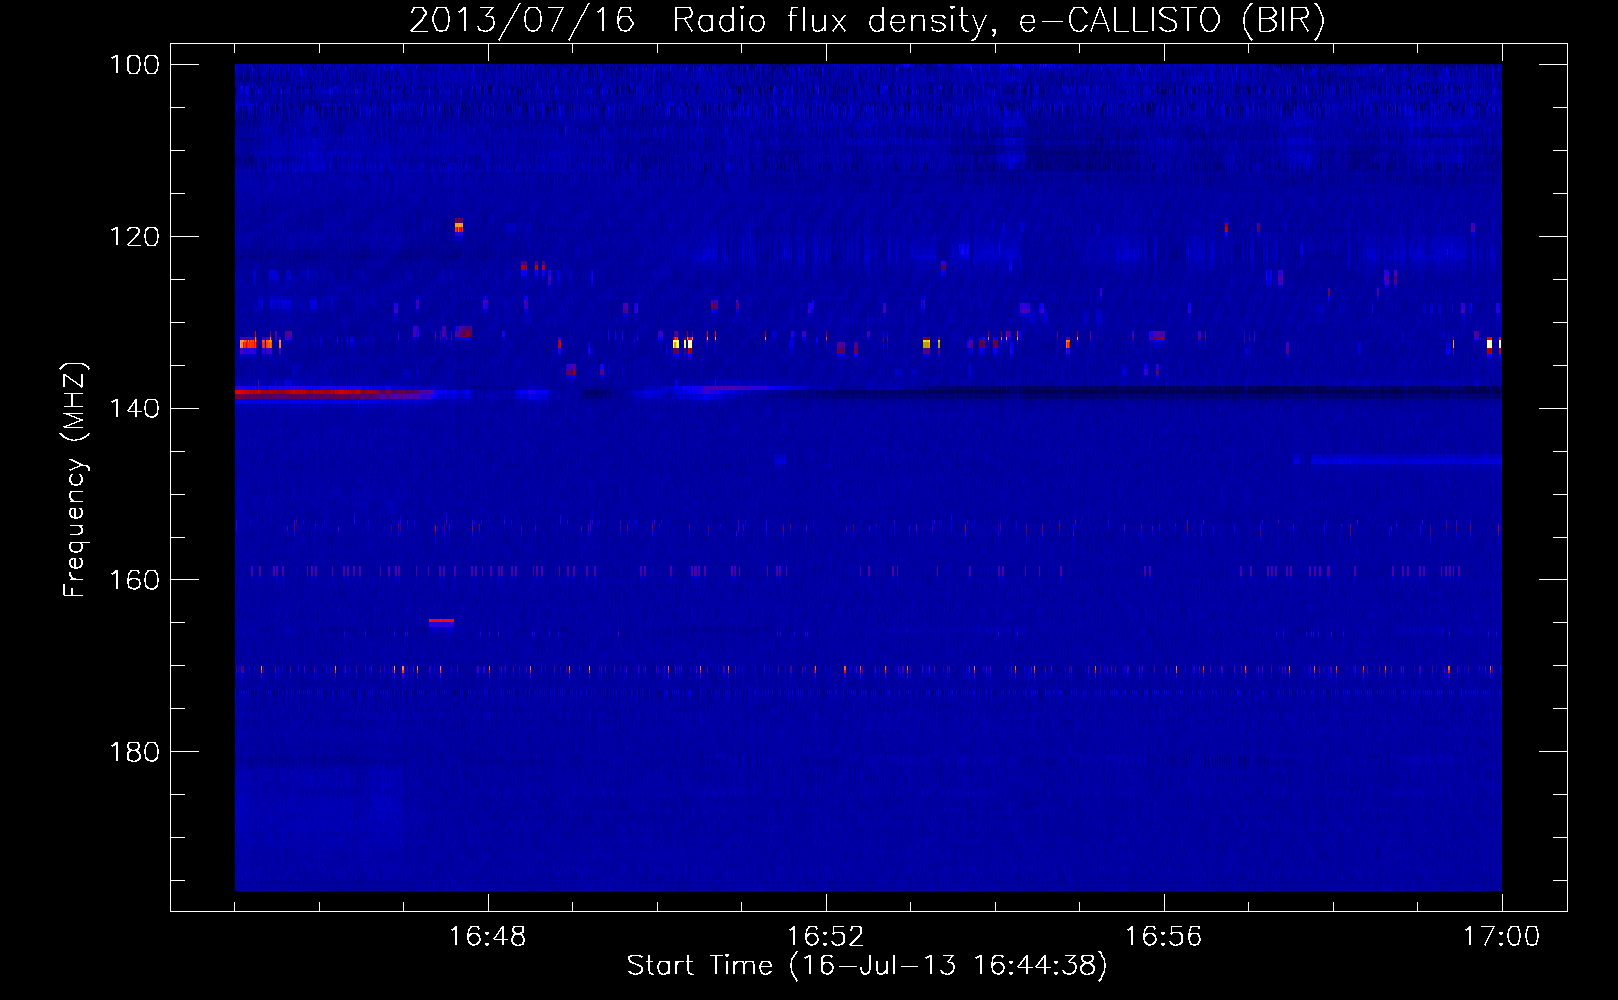
Task: Click the 'Frequency (MHZ)' axis label
Action: pyautogui.click(x=75, y=480)
